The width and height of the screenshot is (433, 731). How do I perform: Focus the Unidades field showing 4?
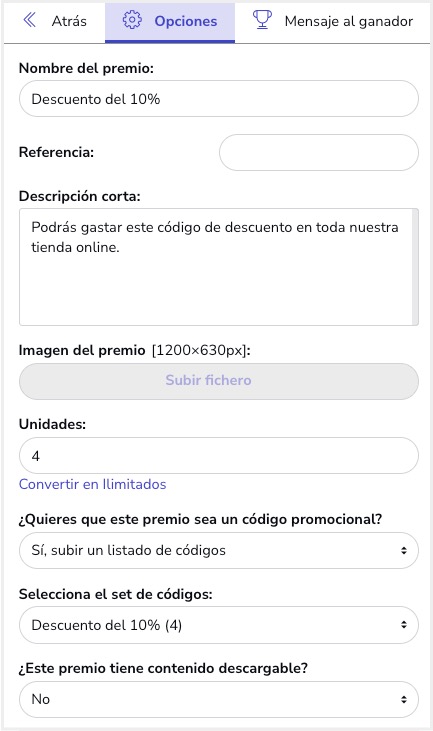click(219, 456)
